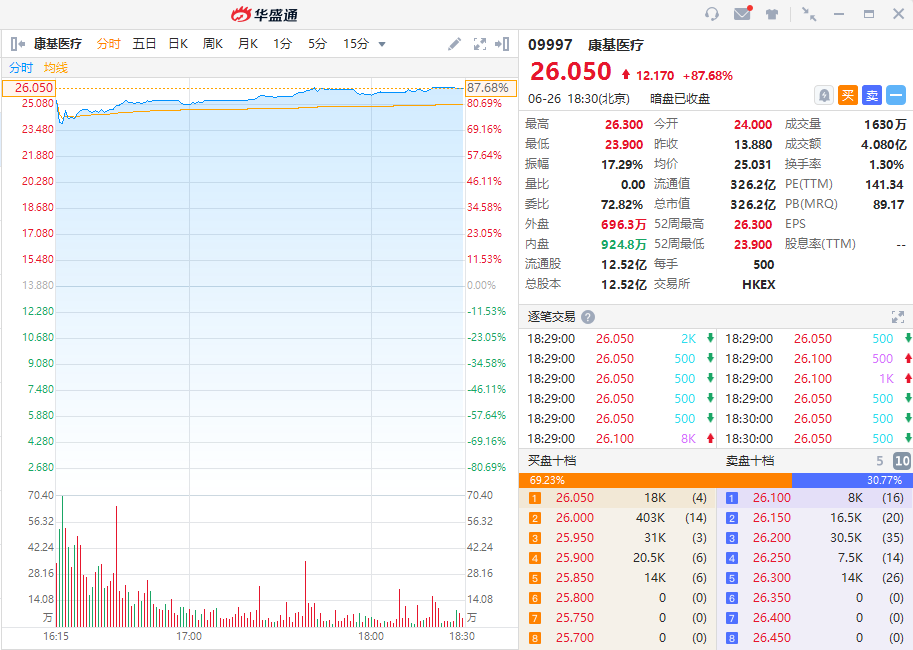Click the 8K trade at 26.100
Viewport: 913px width, 650px height.
click(x=618, y=439)
